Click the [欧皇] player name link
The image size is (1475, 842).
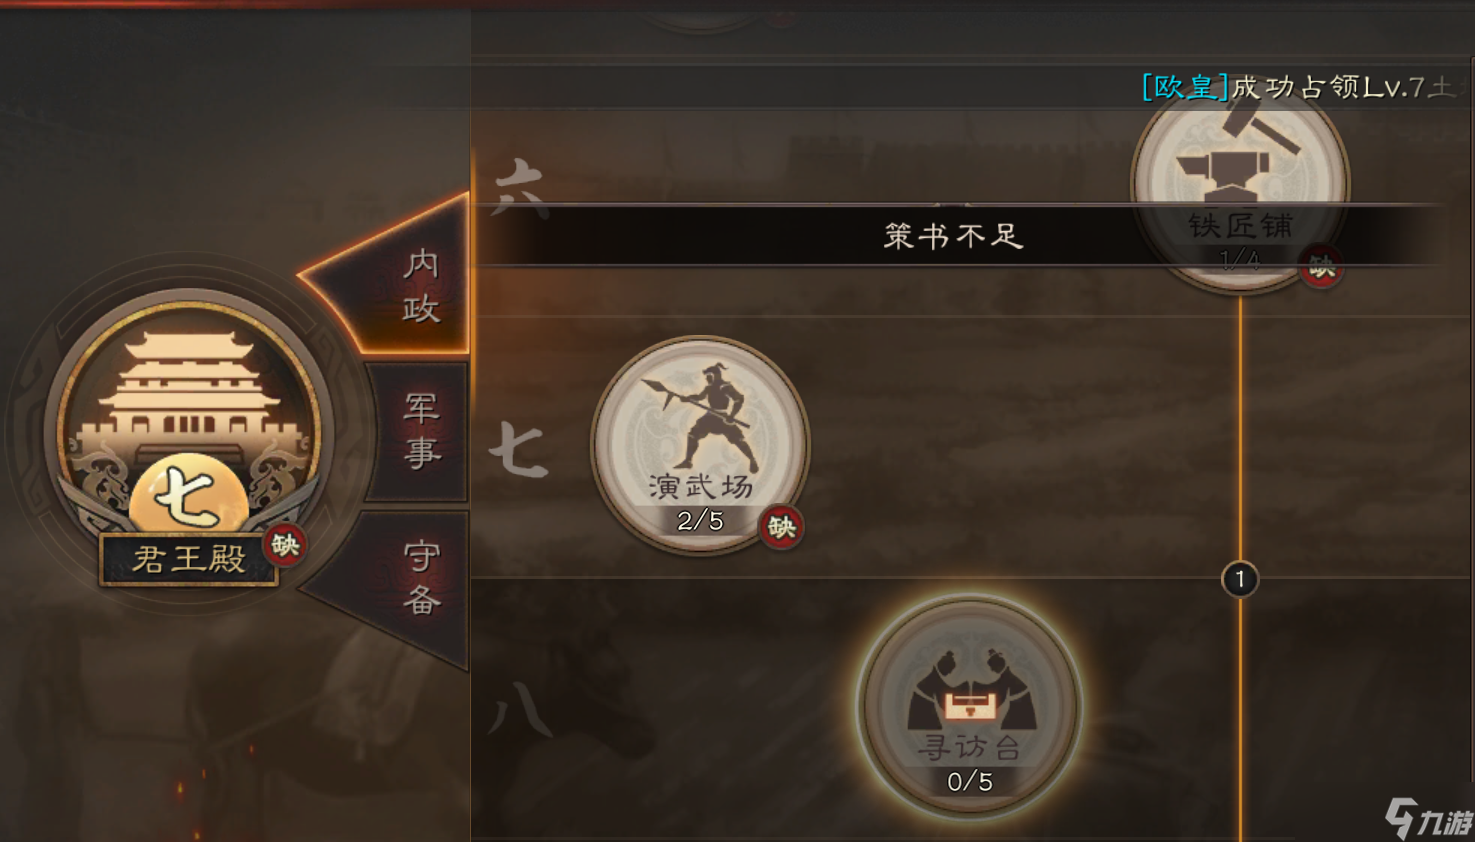pos(1185,87)
